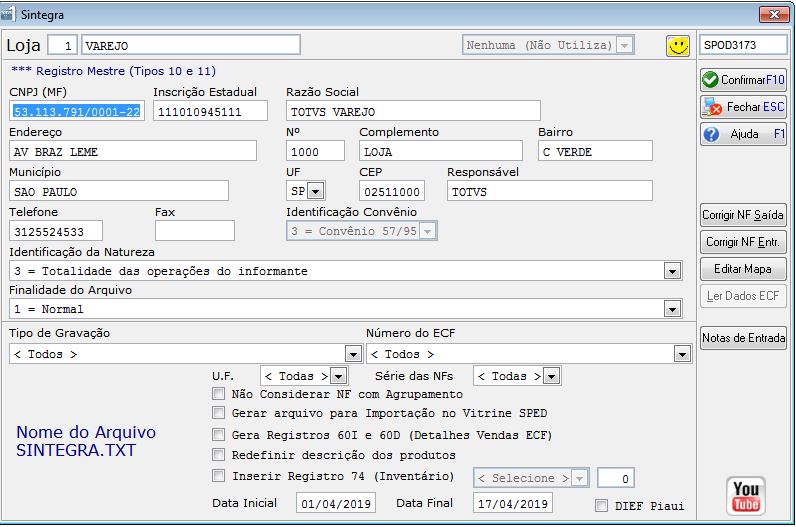
Task: Open Tipo de Gravação dropdown
Action: pos(353,354)
